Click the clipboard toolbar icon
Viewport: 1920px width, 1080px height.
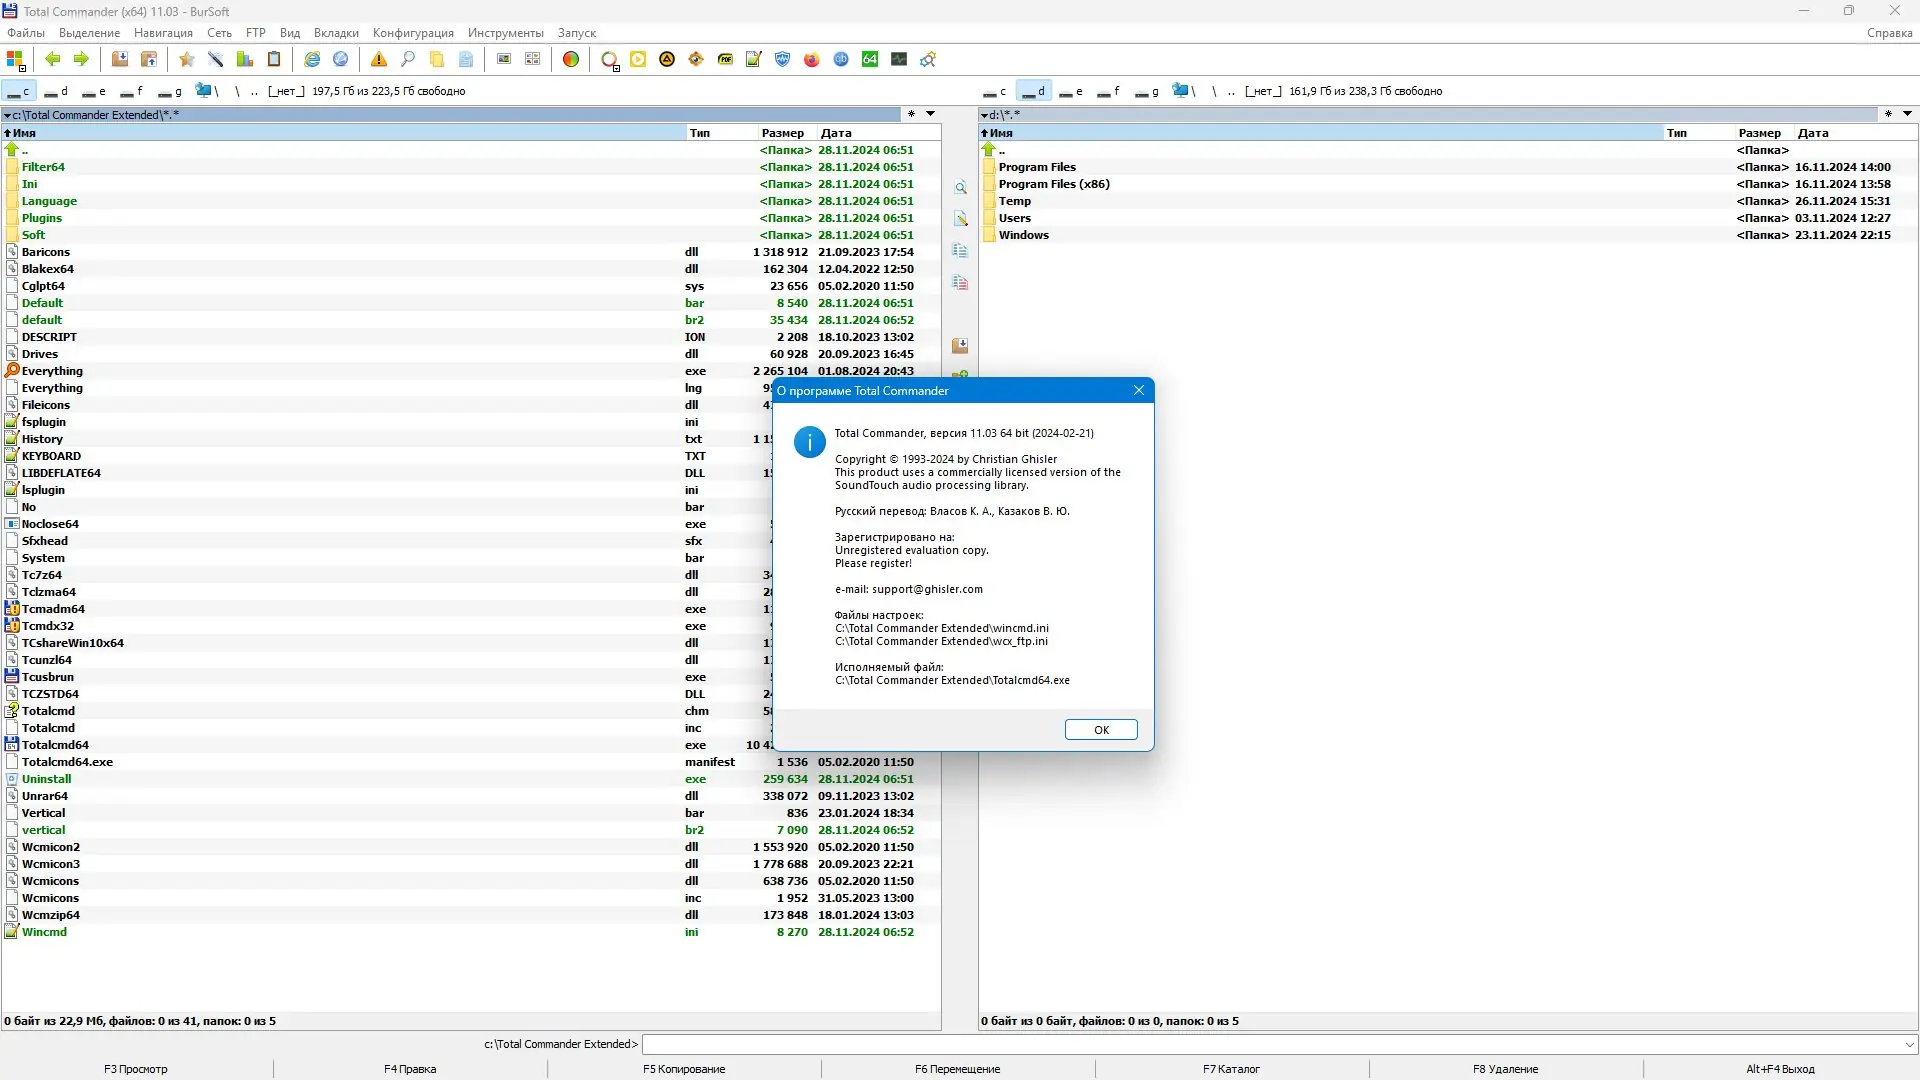pyautogui.click(x=274, y=59)
